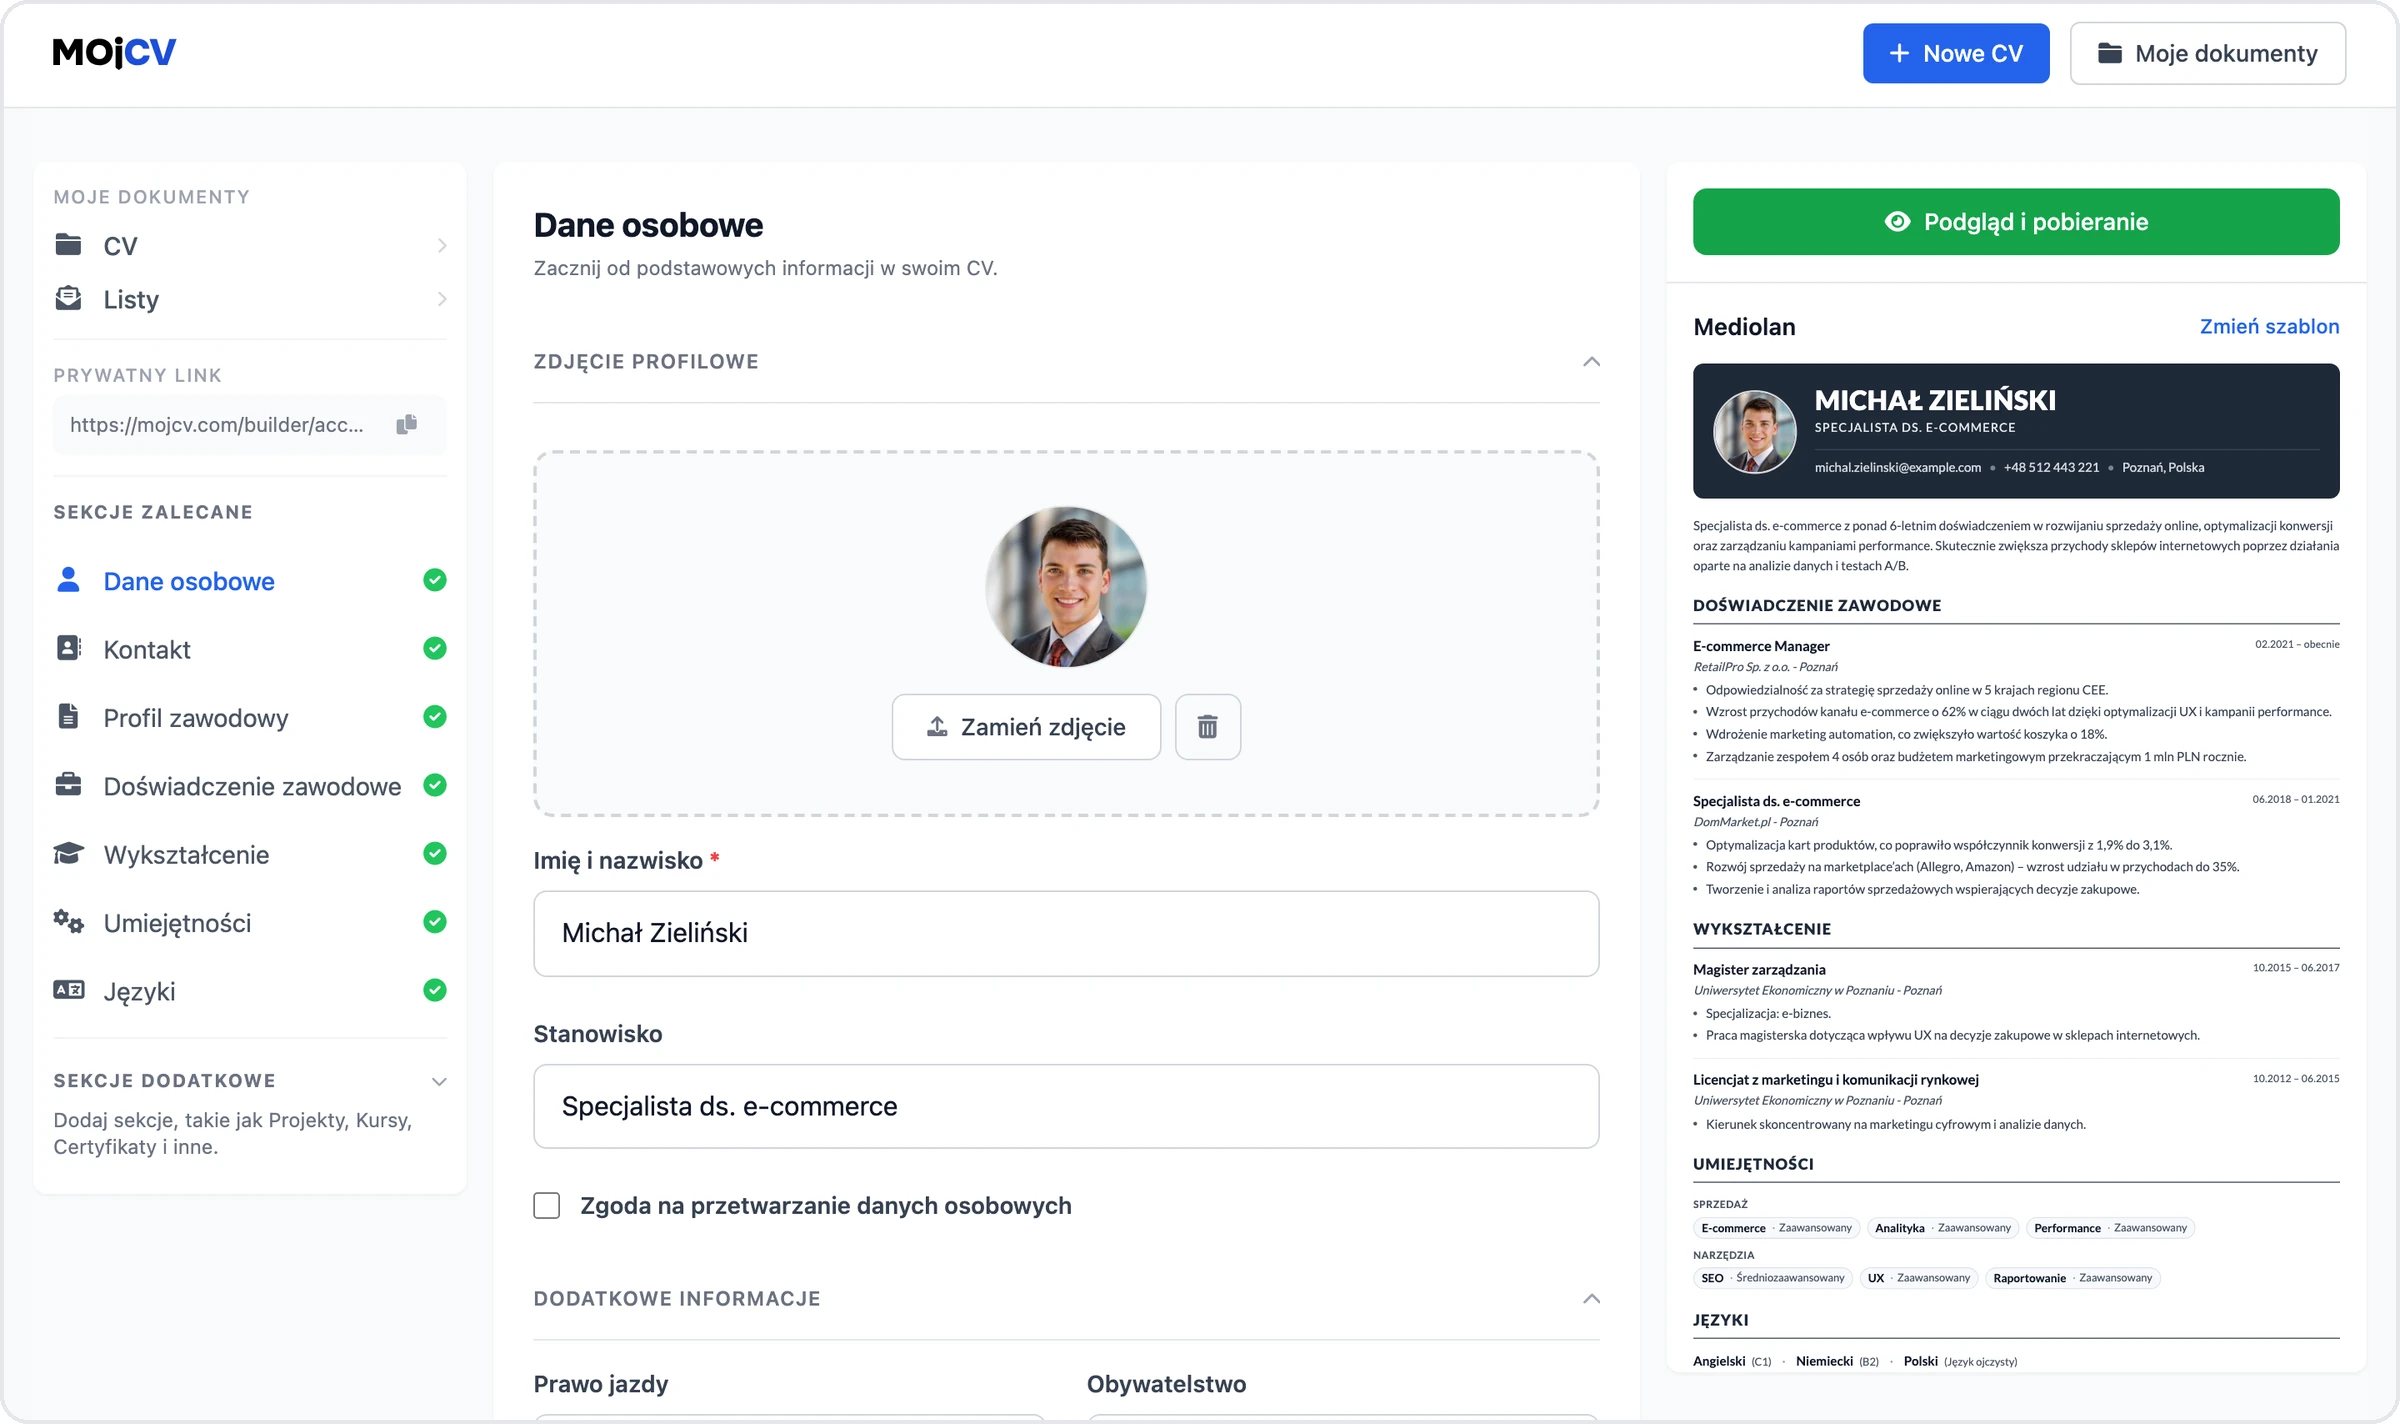Click 'MICHAŁ ZIELIŃSKI' preview header name
The image size is (2400, 1424).
pos(1935,400)
